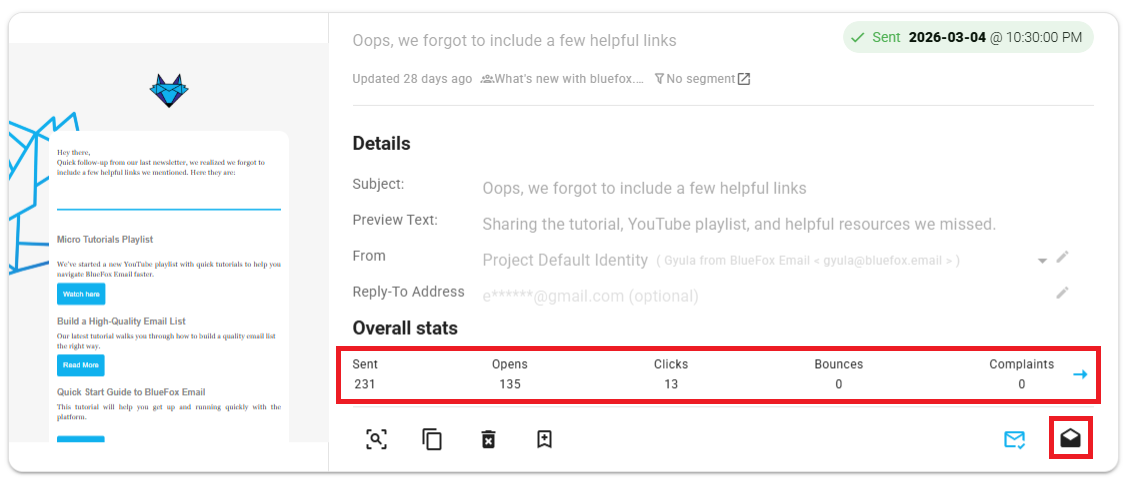Click the Preview Text field

pyautogui.click(x=738, y=224)
